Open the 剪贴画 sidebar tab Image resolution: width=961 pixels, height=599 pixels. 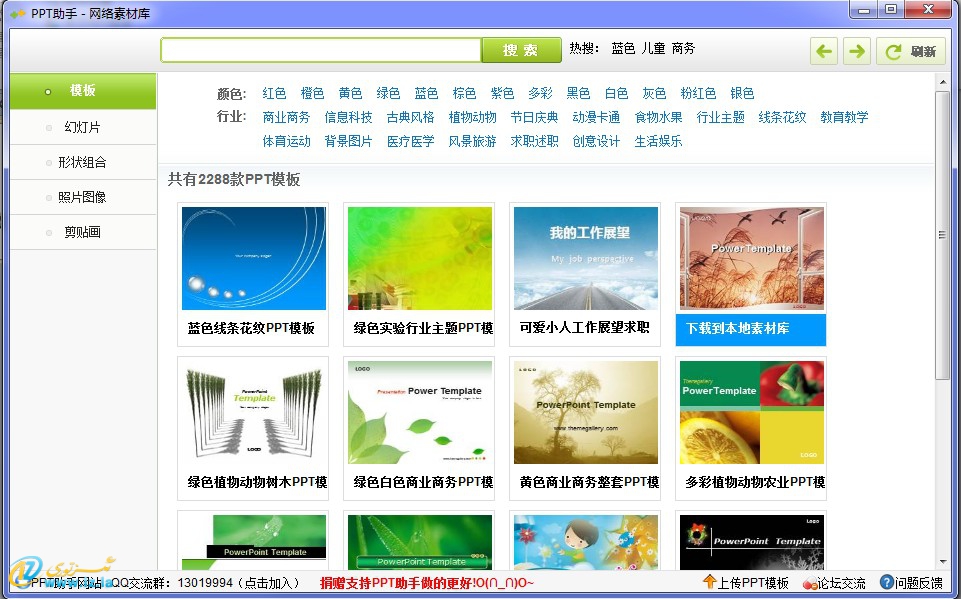[83, 232]
